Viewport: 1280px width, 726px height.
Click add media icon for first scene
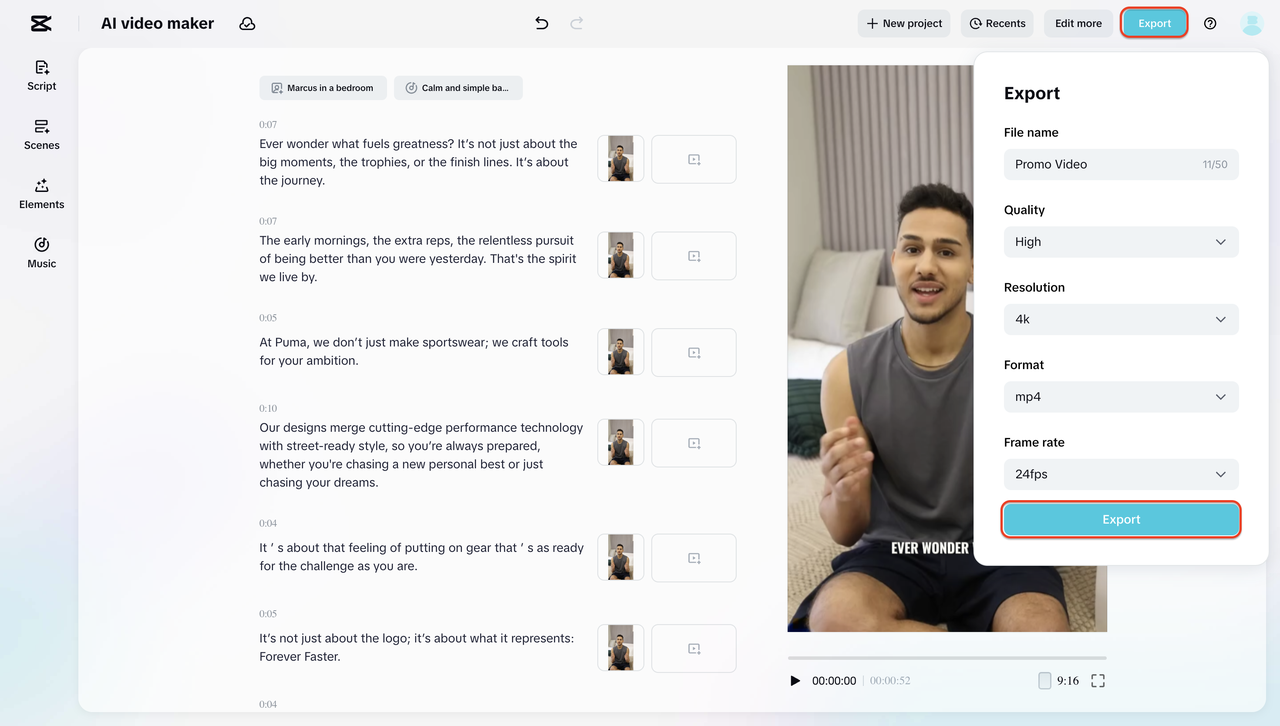pyautogui.click(x=694, y=160)
